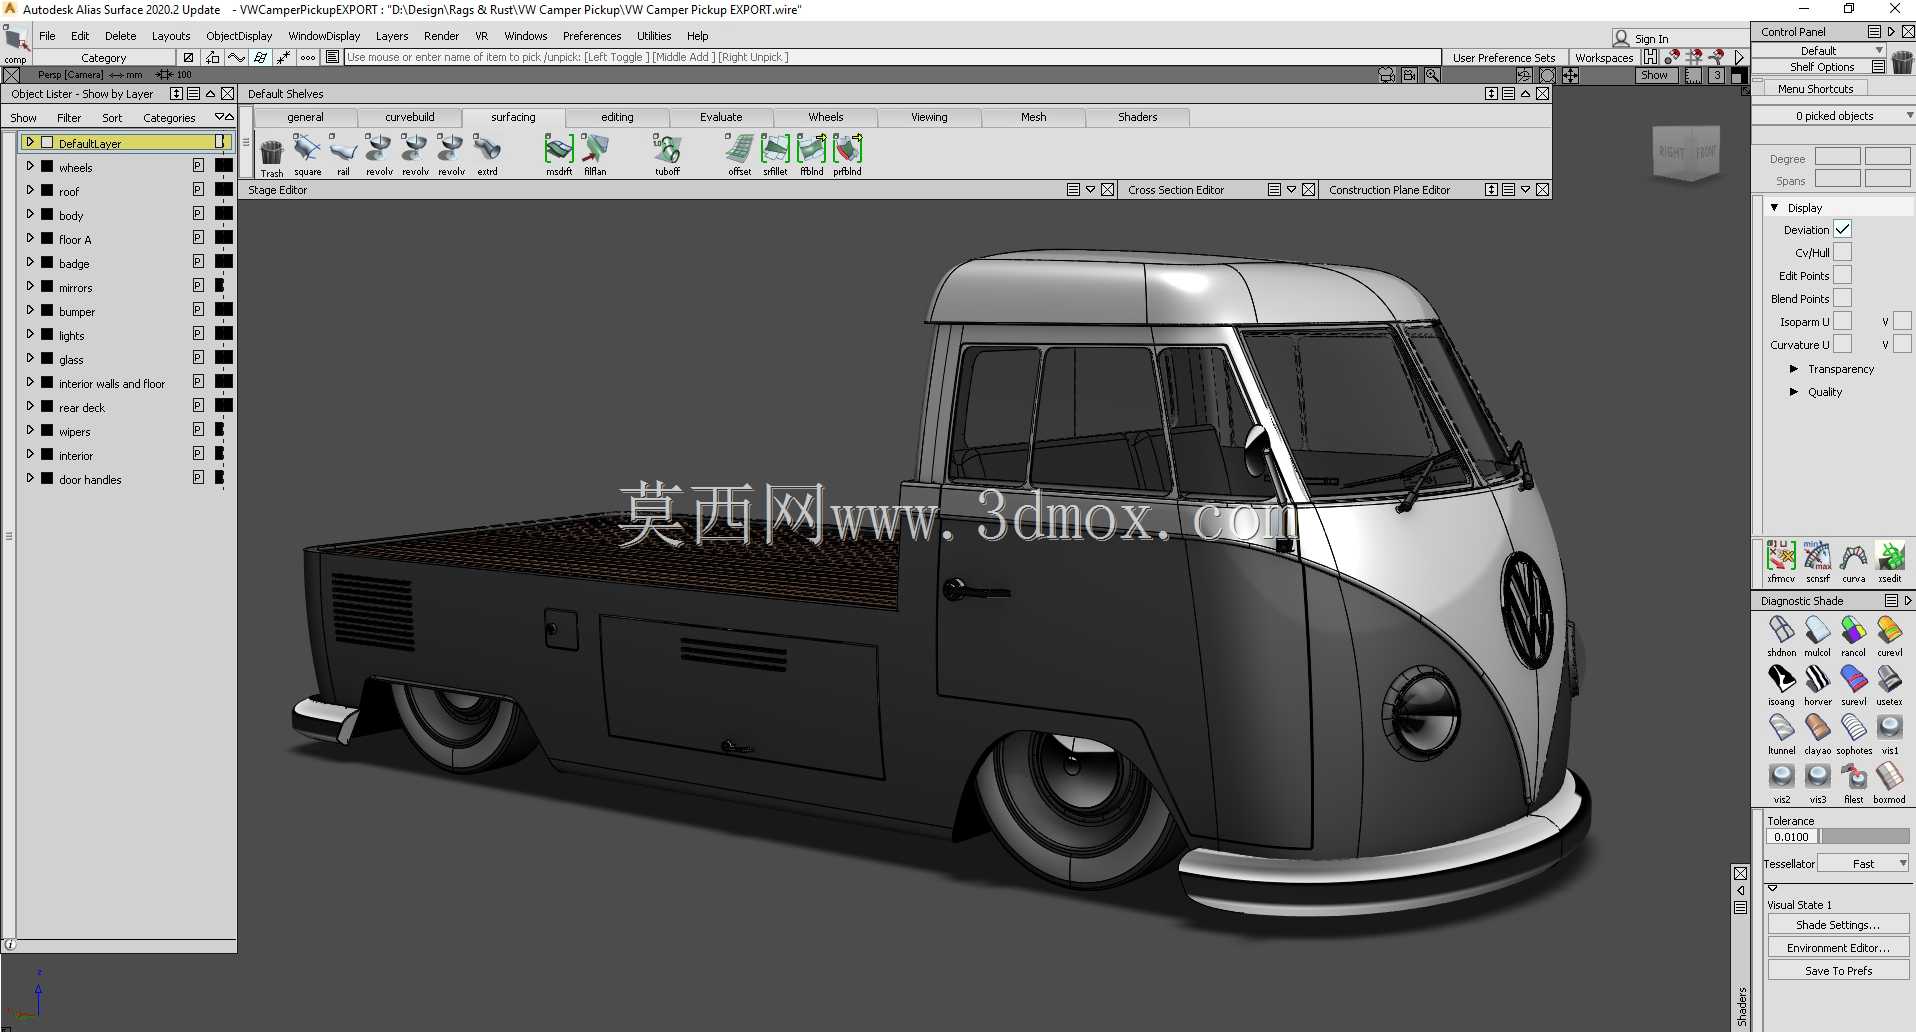Activate mulcol multi-color shade
Viewport: 1916px width, 1032px height.
click(1817, 636)
